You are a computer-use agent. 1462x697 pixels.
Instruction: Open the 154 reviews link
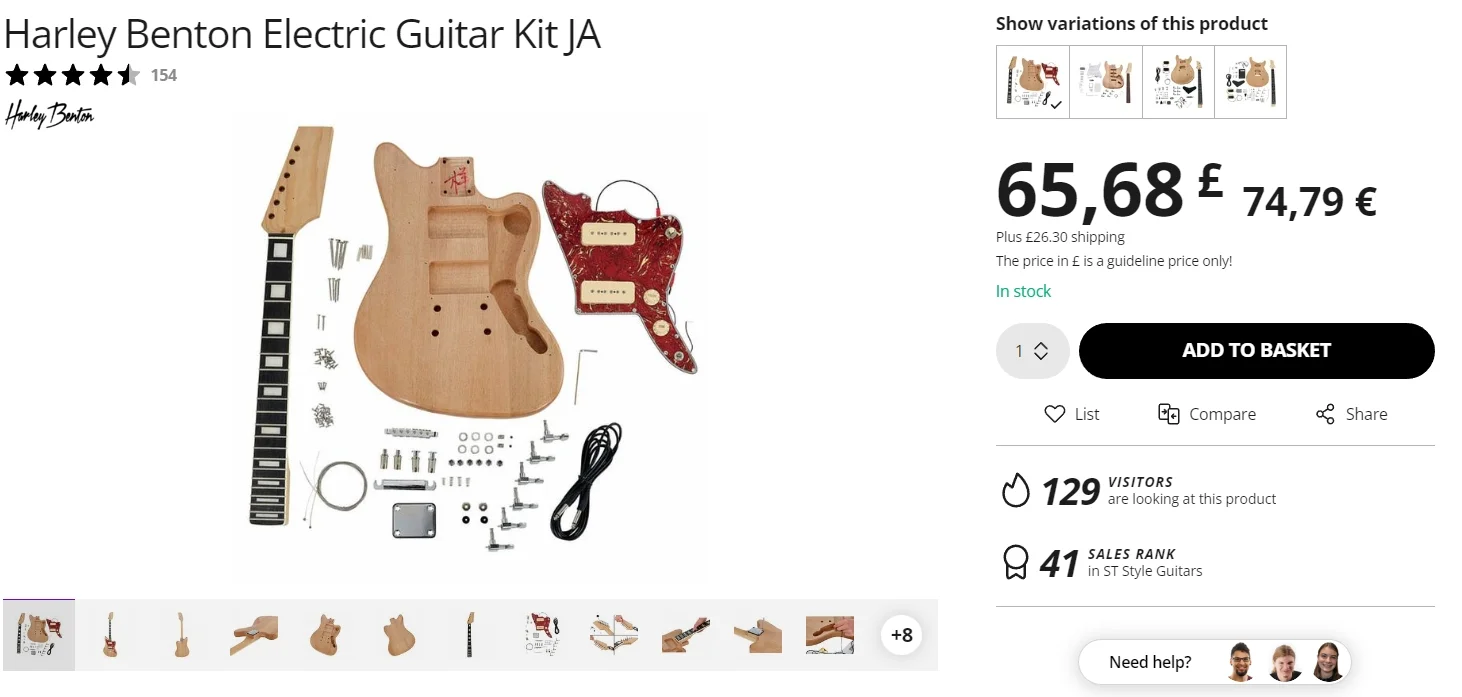(x=164, y=75)
